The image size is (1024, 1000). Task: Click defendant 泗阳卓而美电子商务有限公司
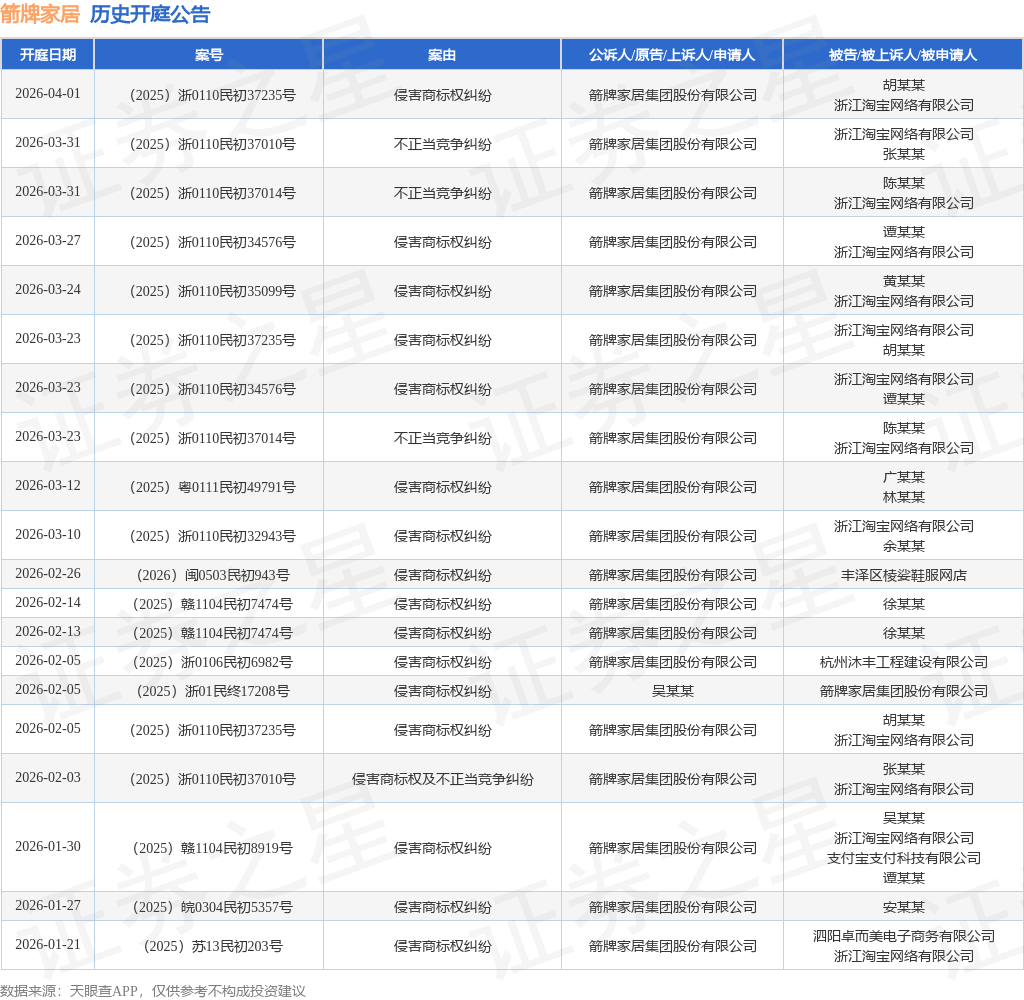903,936
